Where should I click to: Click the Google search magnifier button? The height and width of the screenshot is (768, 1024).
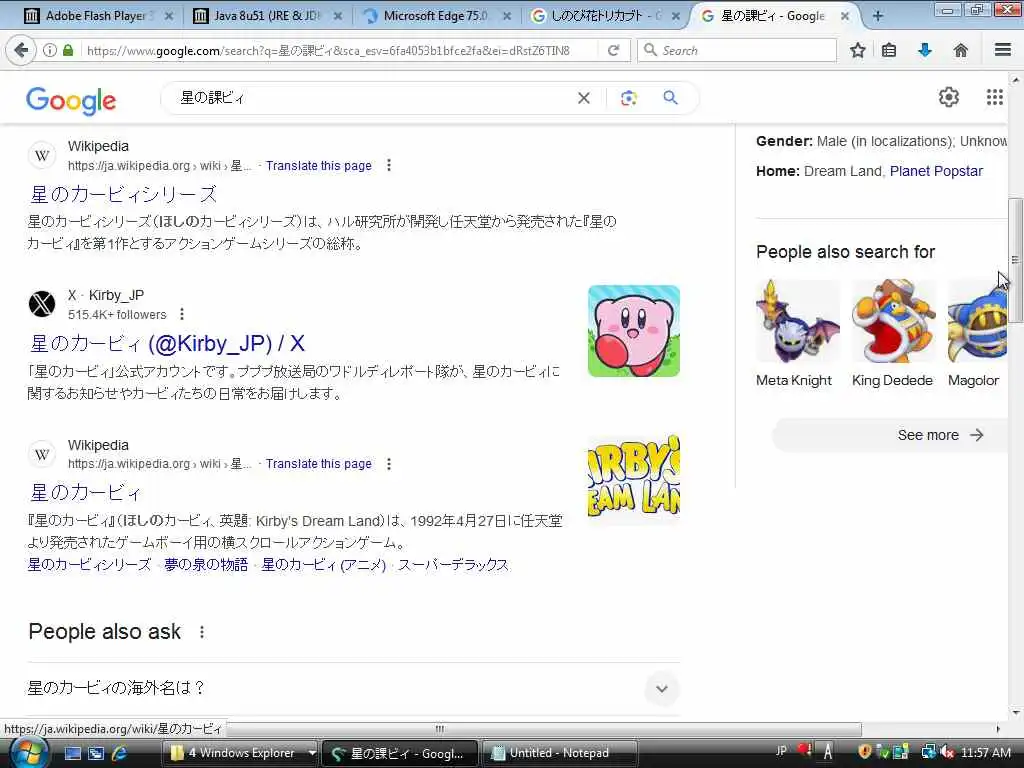[670, 98]
